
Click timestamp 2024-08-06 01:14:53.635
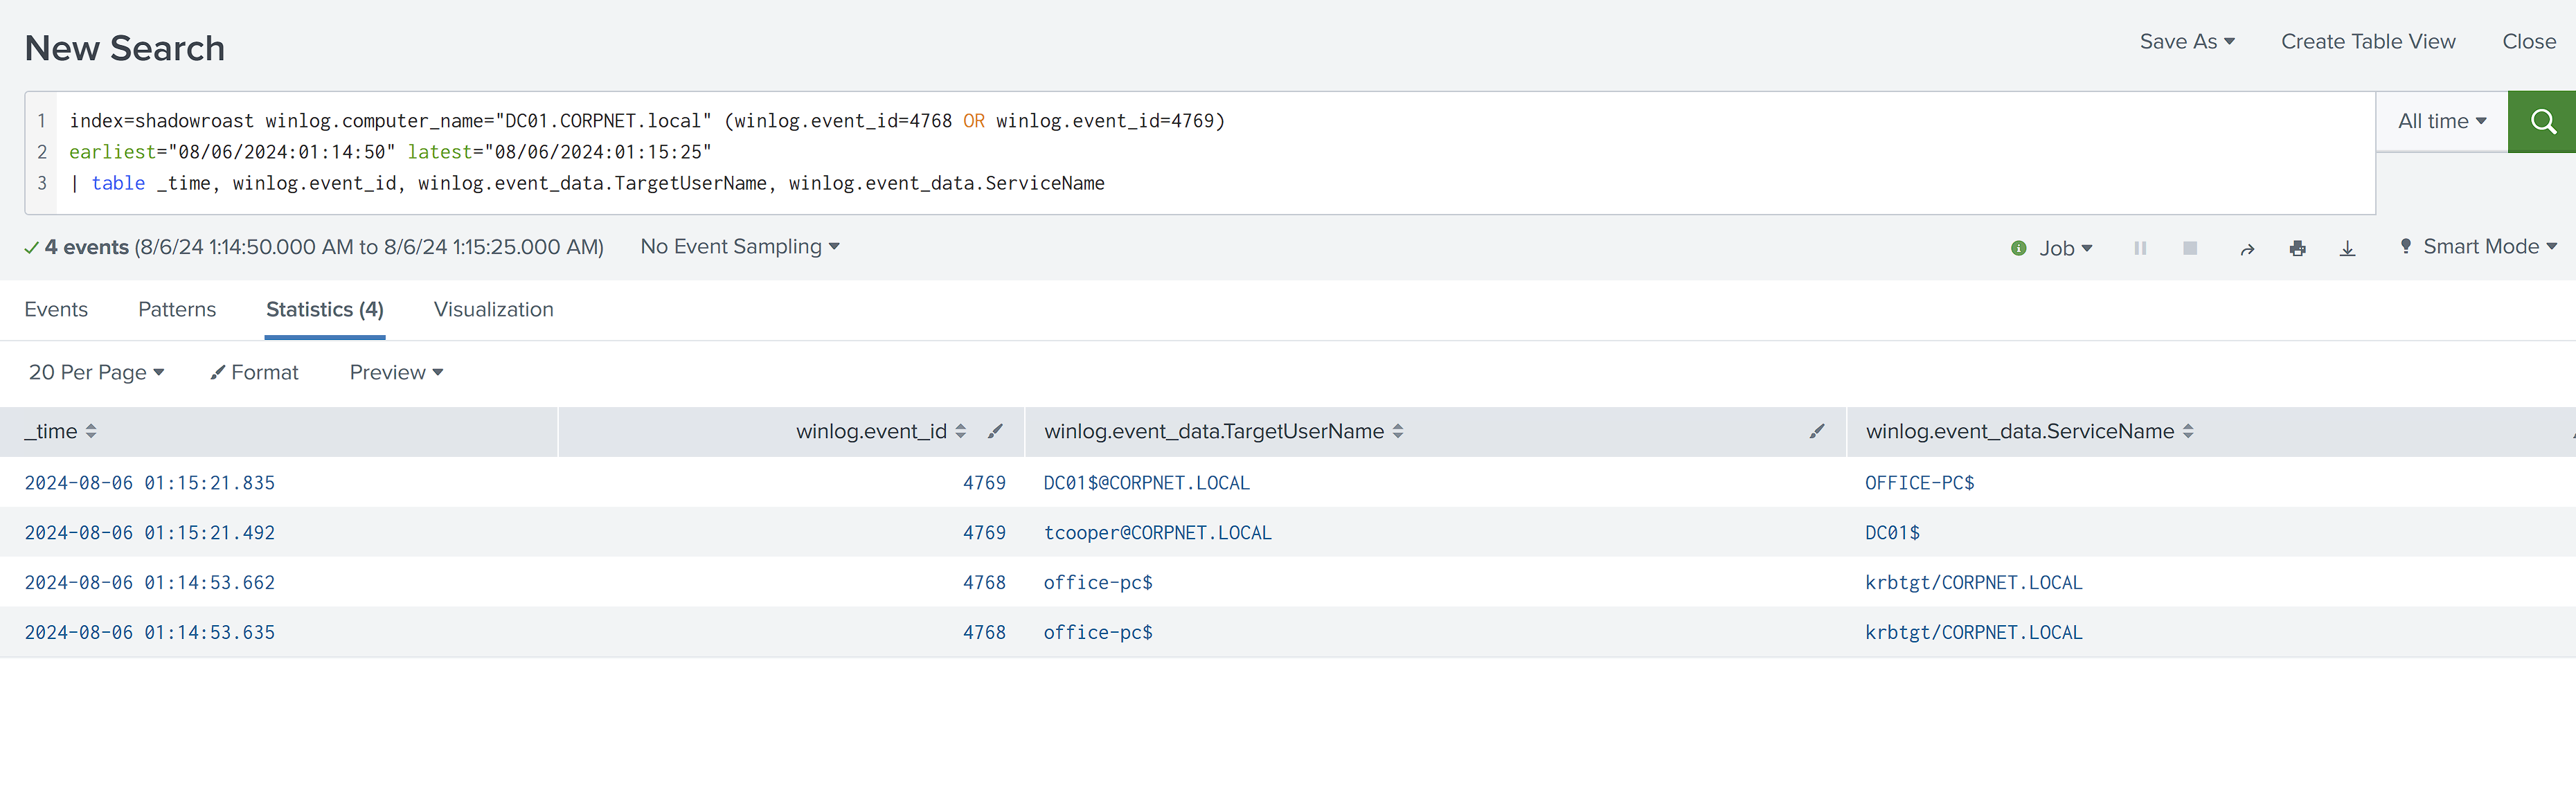(x=150, y=633)
